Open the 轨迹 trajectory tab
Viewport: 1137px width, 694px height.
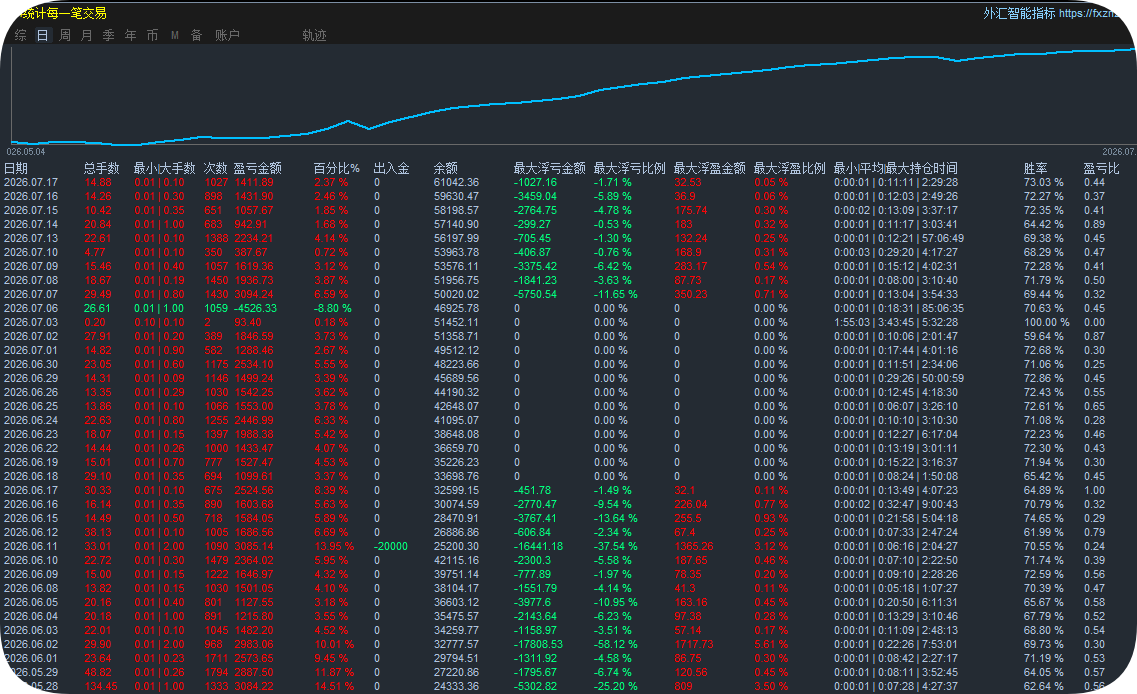click(314, 35)
